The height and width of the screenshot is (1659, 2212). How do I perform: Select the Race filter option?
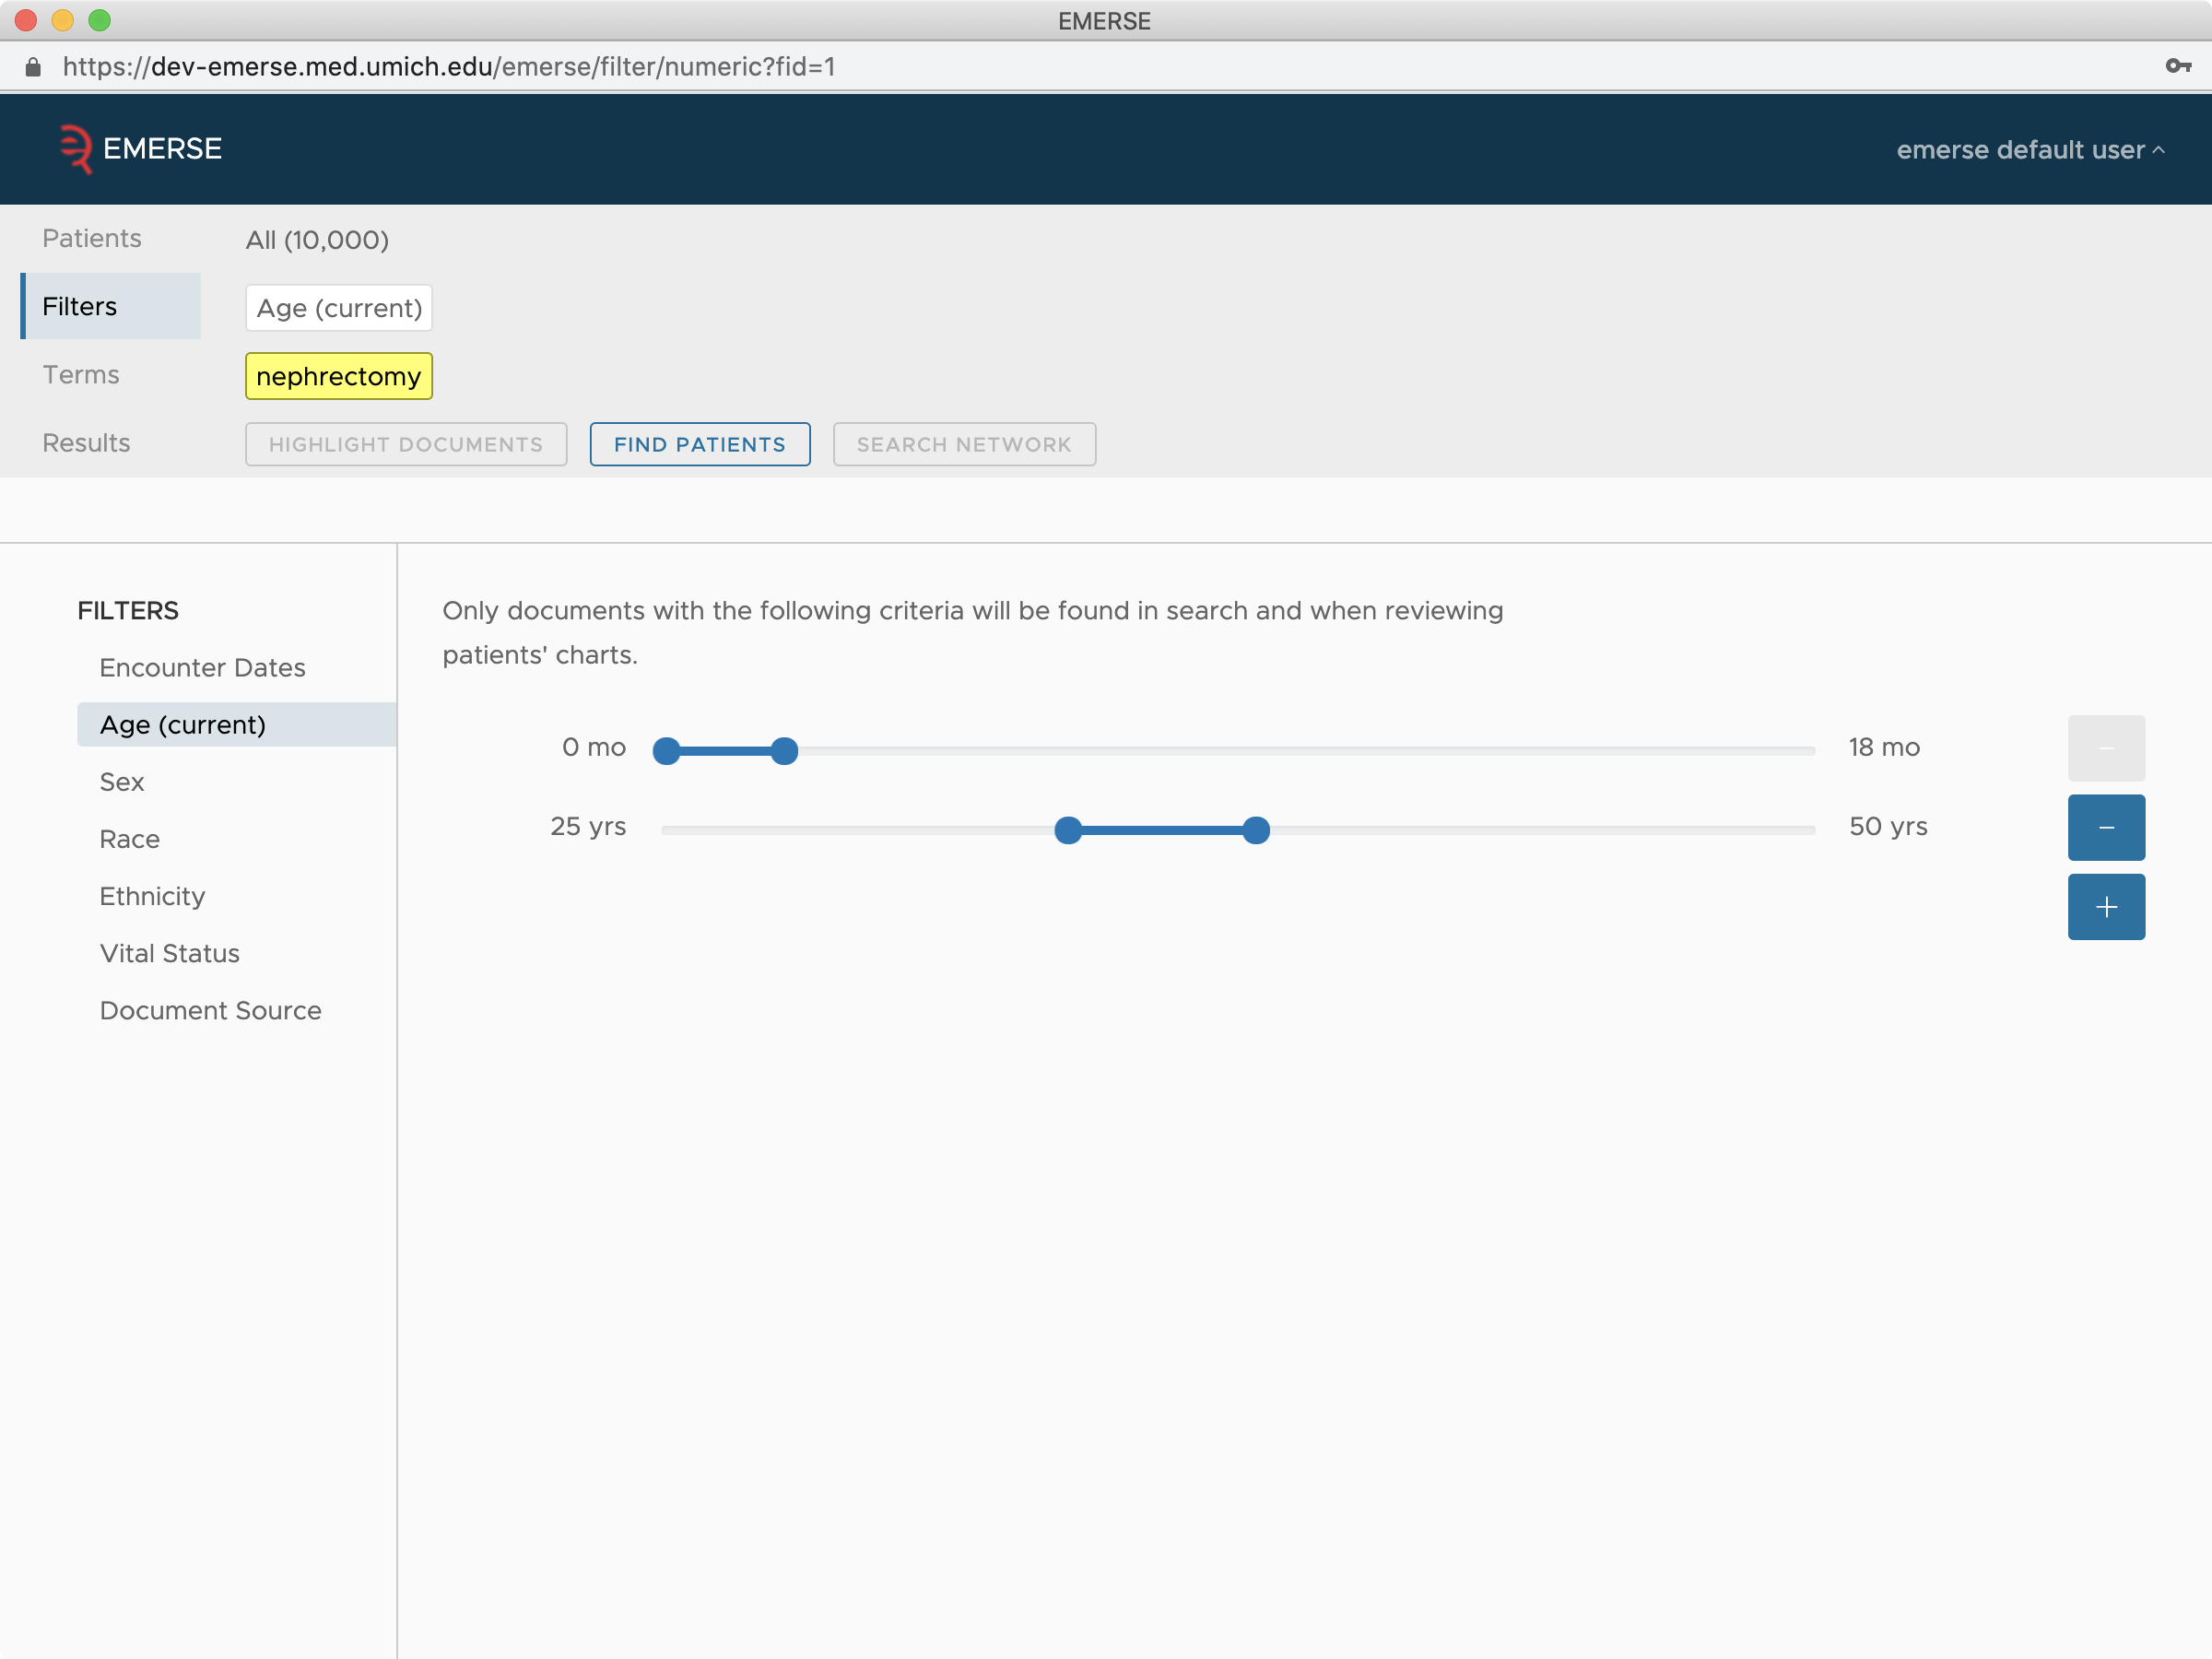tap(129, 838)
